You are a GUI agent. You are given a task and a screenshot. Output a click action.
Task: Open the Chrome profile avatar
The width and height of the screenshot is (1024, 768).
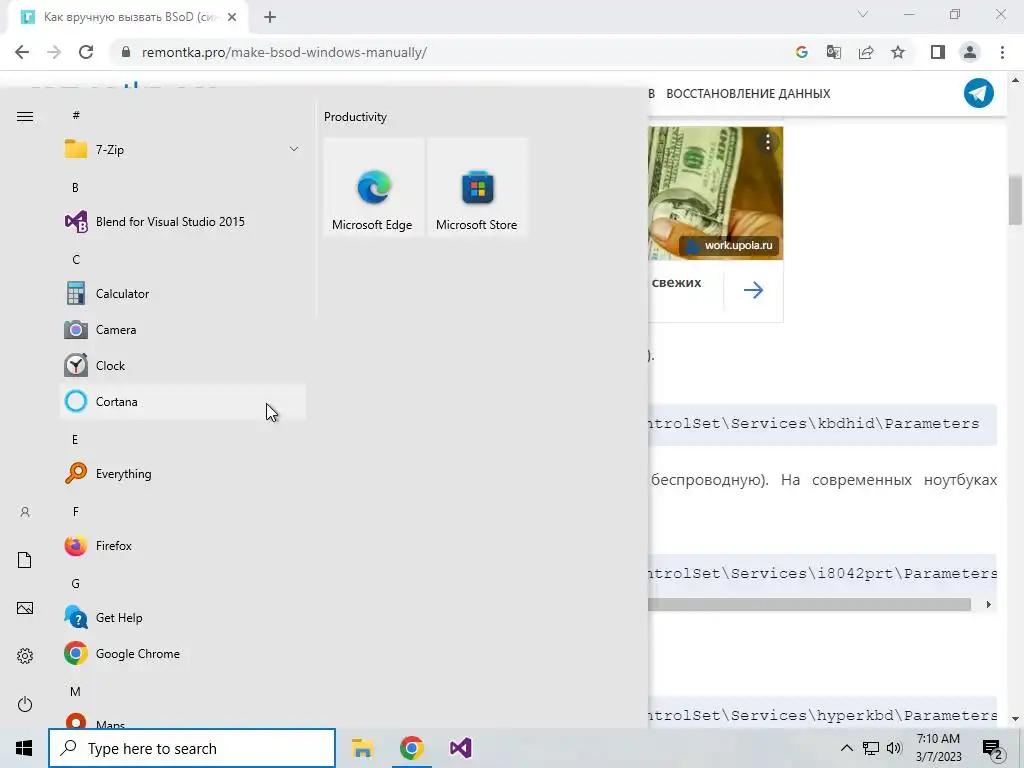pyautogui.click(x=970, y=52)
